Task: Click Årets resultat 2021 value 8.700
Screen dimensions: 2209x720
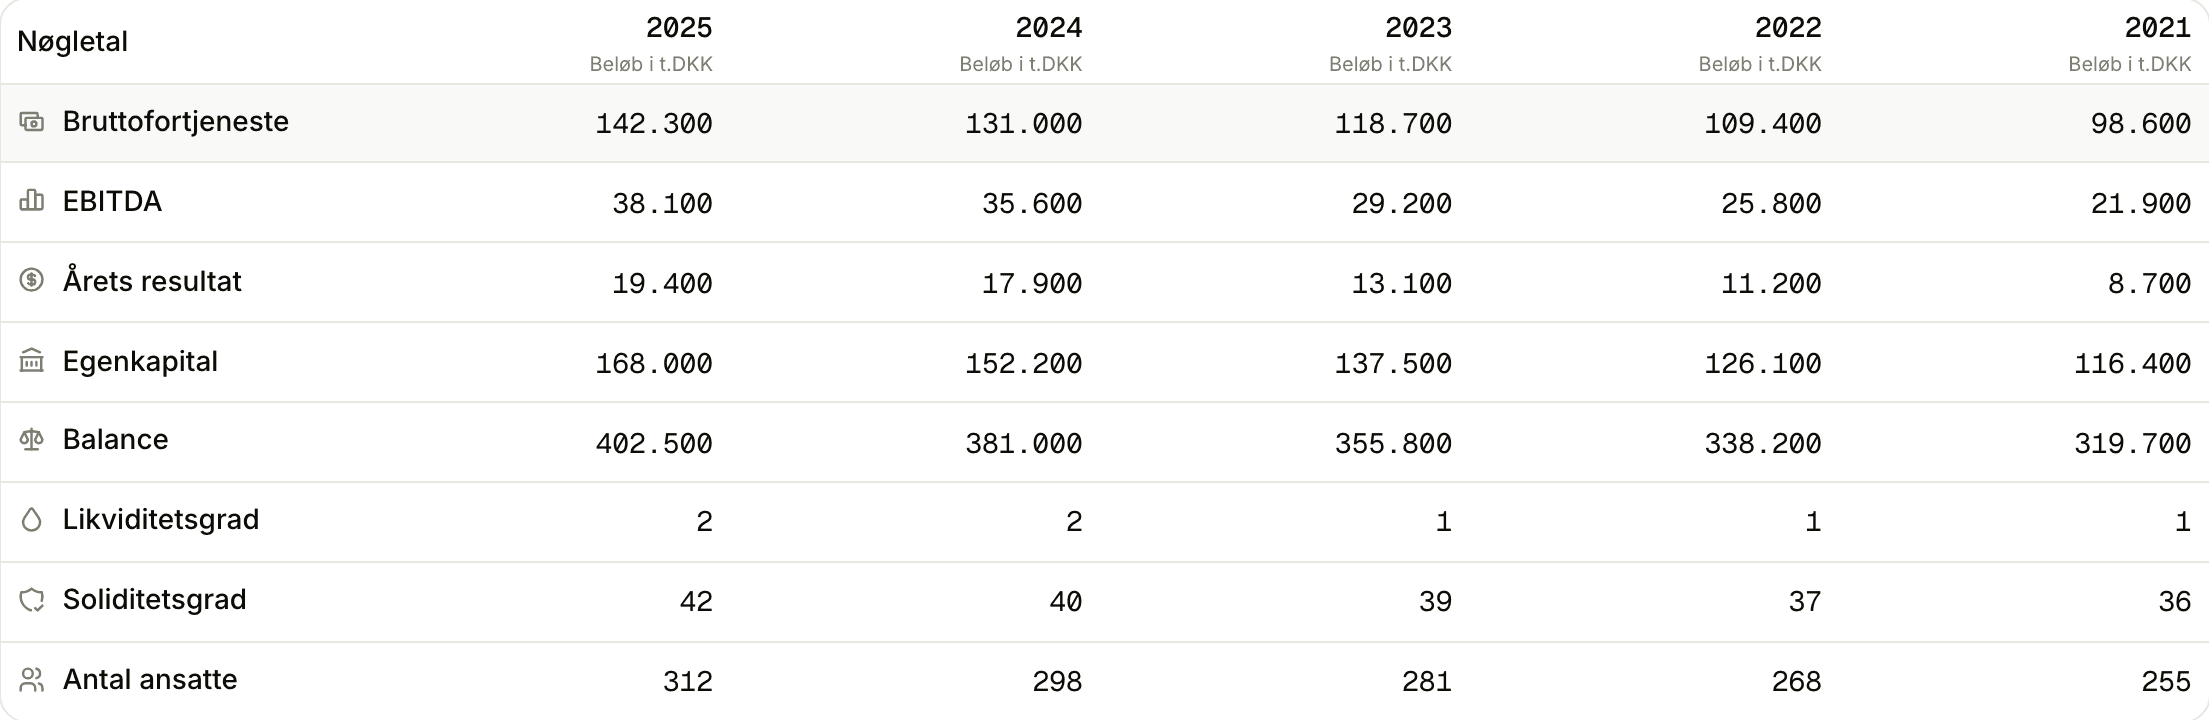Action: 2150,284
